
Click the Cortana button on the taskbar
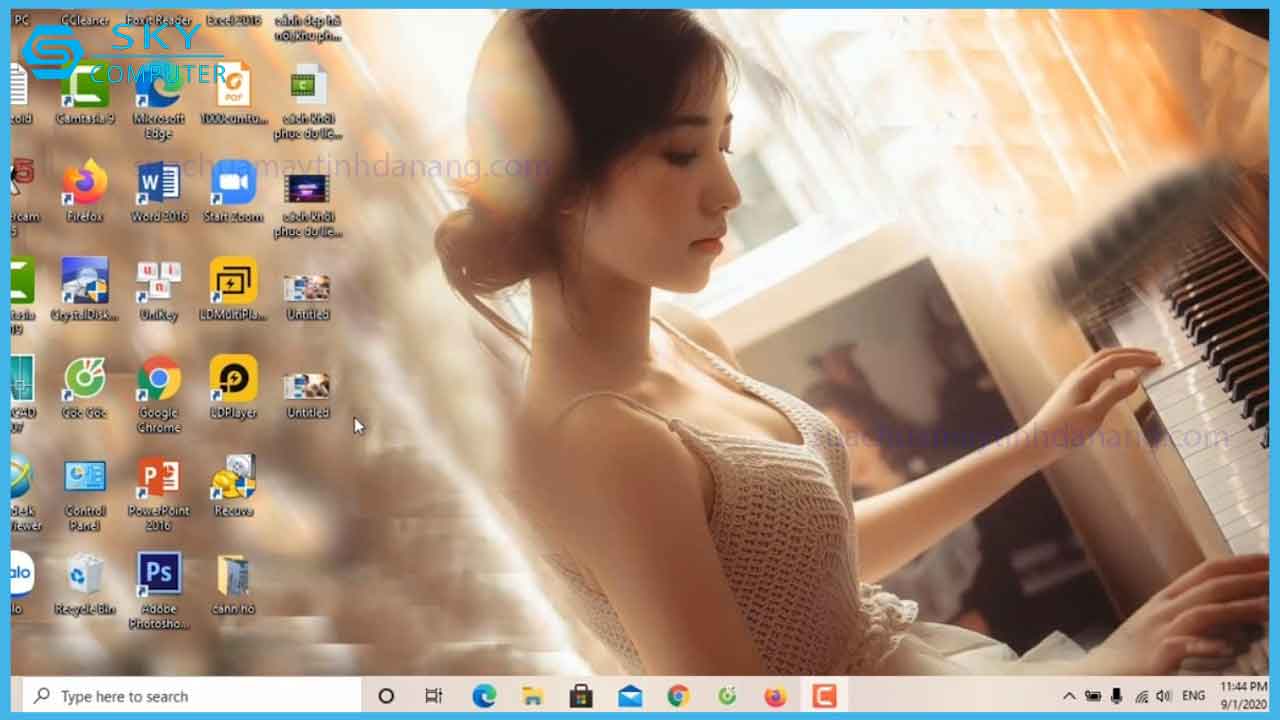coord(385,695)
